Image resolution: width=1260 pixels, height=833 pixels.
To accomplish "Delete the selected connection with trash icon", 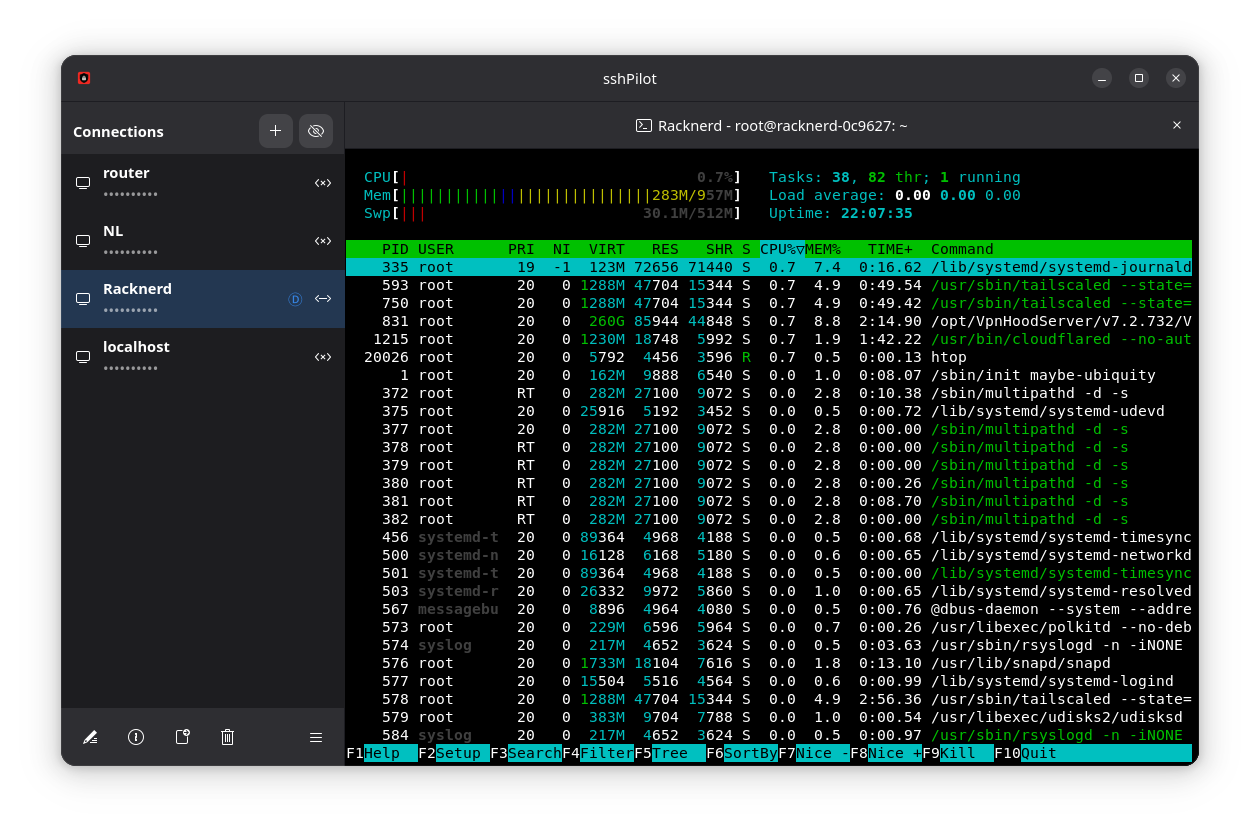I will pos(227,737).
